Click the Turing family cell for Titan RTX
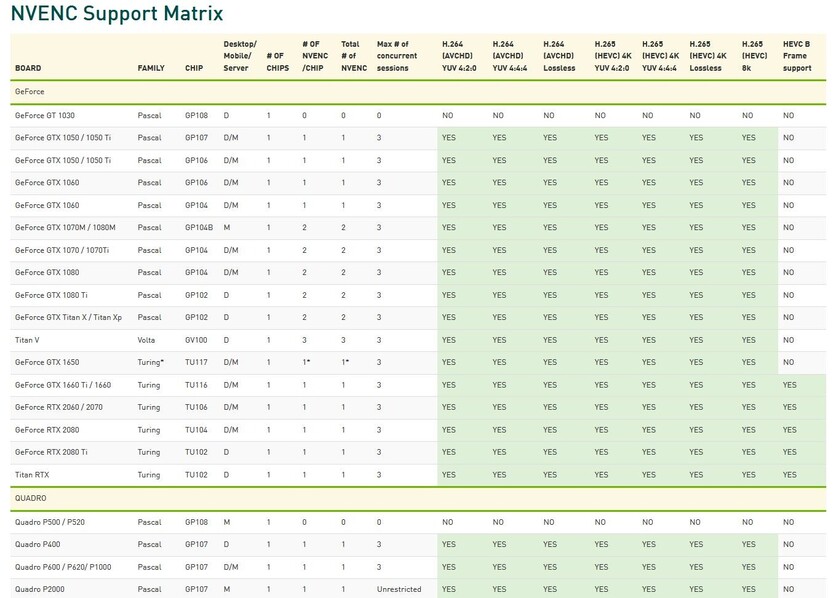 pos(149,475)
